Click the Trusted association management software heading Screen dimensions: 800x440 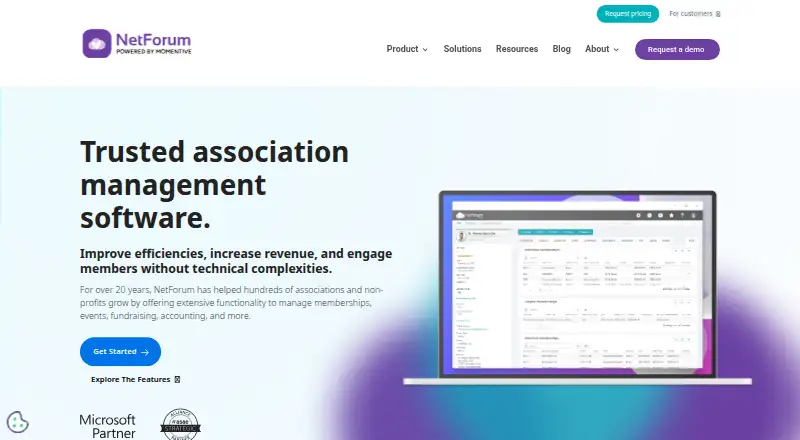point(214,185)
